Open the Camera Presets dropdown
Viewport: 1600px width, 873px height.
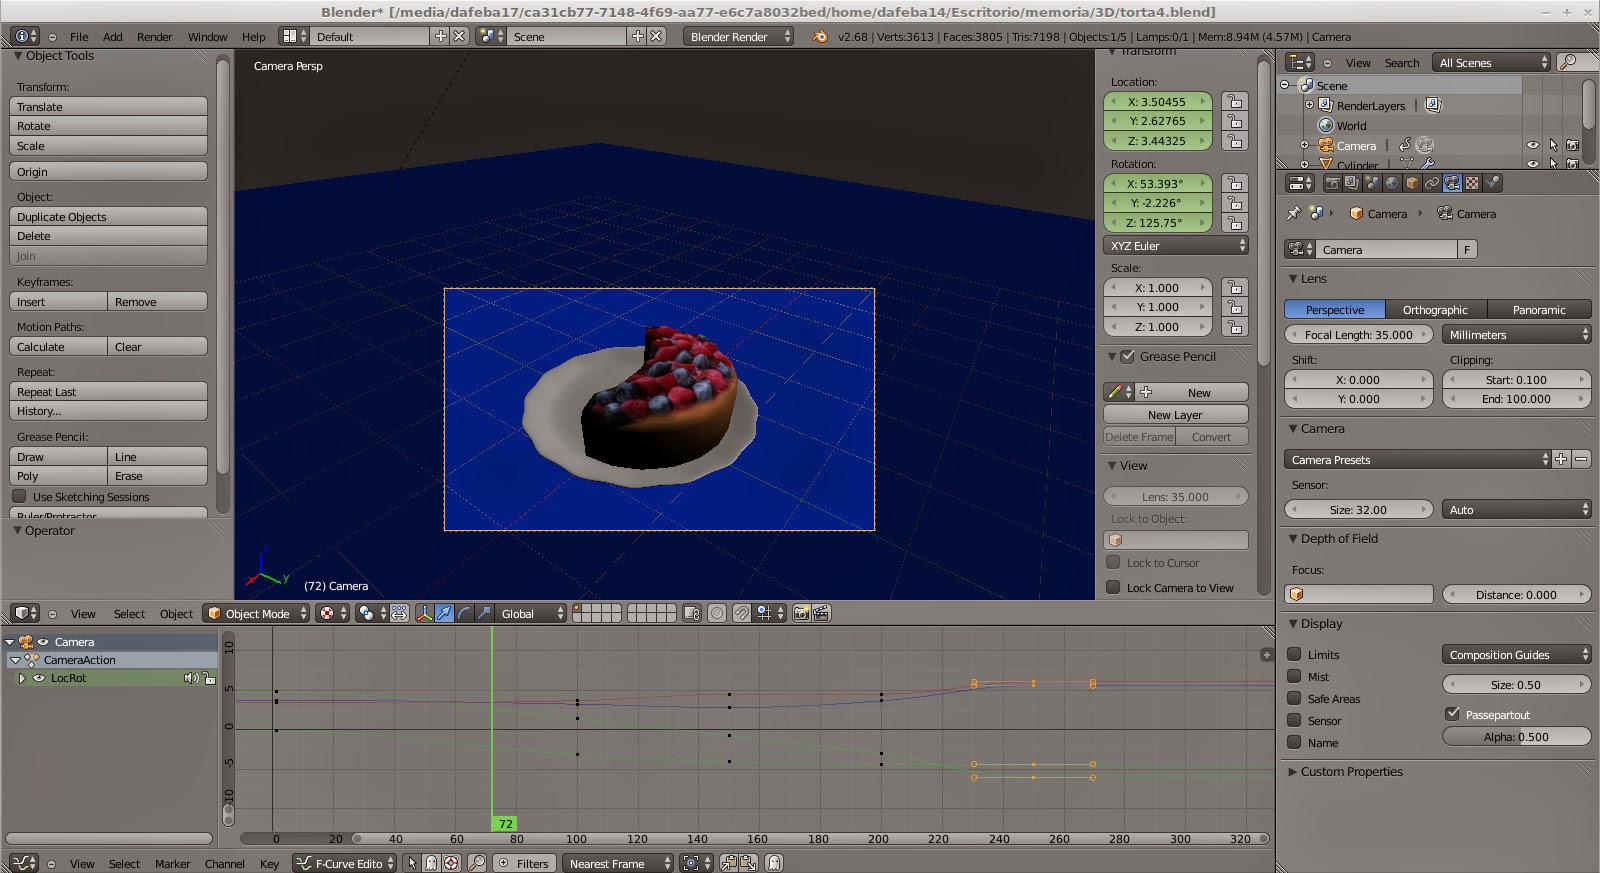(x=1417, y=459)
